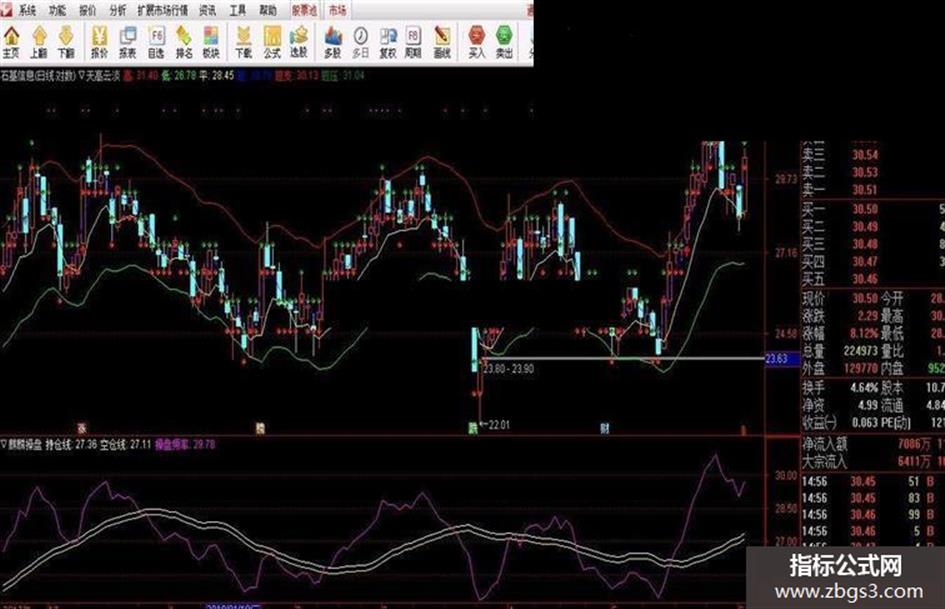Image resolution: width=945 pixels, height=609 pixels.
Task: Click the 财 info marker below the chart
Action: [604, 428]
